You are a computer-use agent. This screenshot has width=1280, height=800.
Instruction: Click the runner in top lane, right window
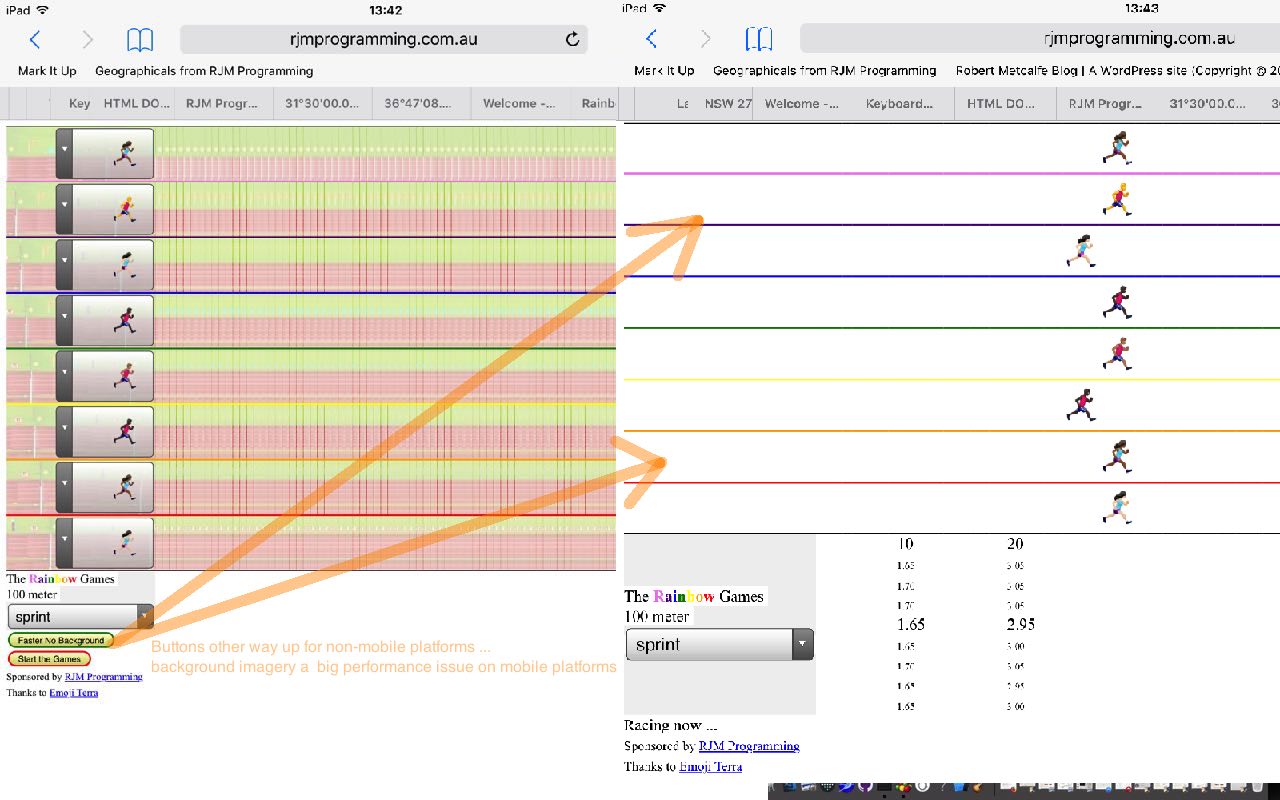[x=1117, y=148]
